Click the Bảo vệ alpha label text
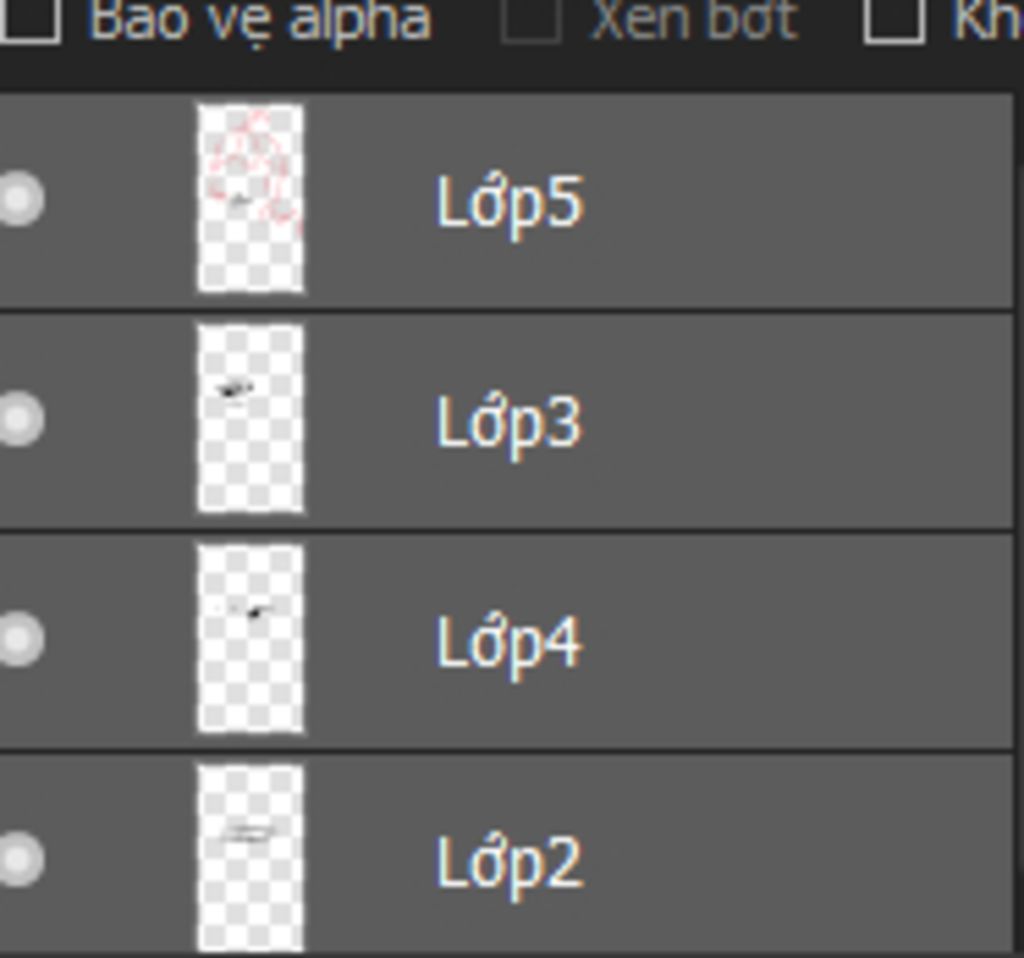The height and width of the screenshot is (958, 1024). [x=260, y=21]
